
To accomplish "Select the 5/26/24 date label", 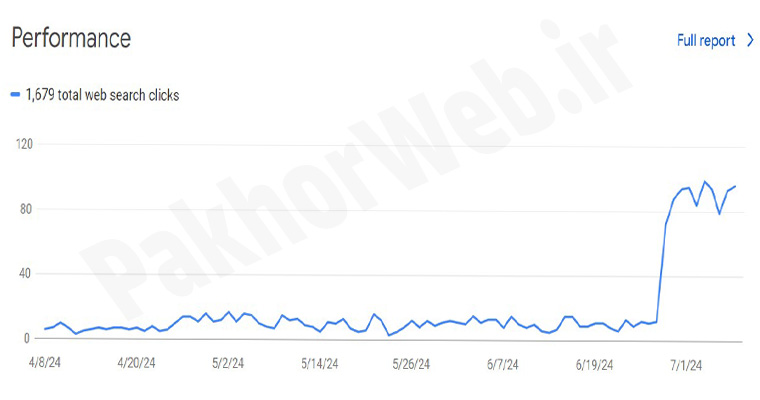I will (410, 364).
